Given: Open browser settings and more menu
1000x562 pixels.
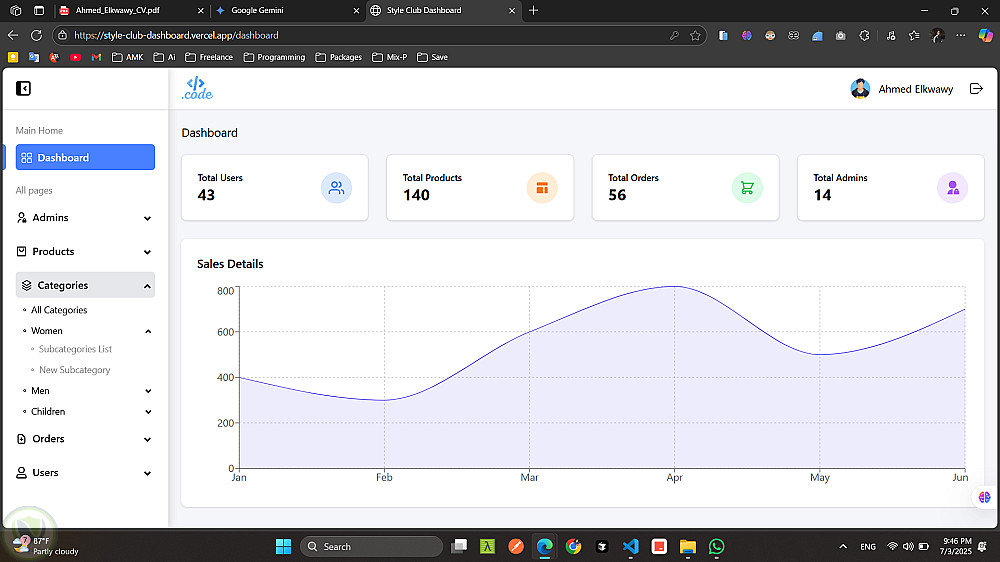Looking at the screenshot, I should 960,36.
